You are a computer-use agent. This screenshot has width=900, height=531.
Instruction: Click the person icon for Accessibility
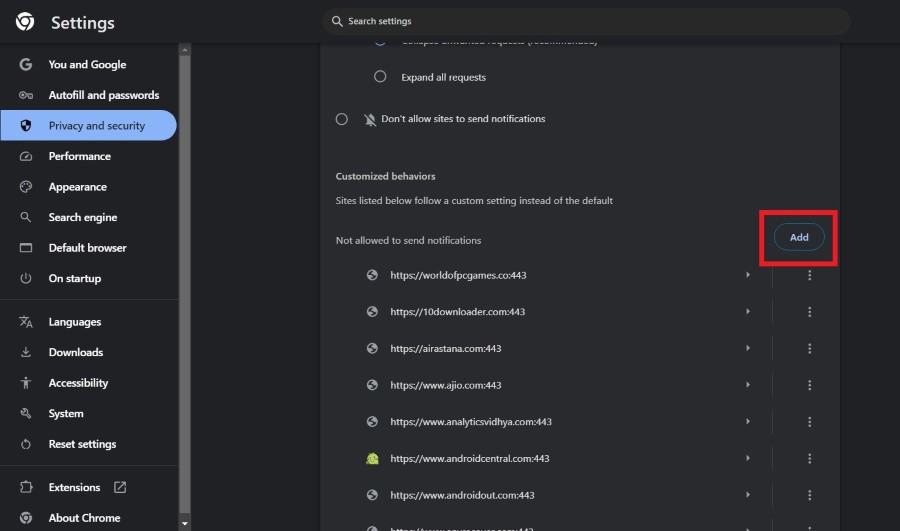coord(26,382)
